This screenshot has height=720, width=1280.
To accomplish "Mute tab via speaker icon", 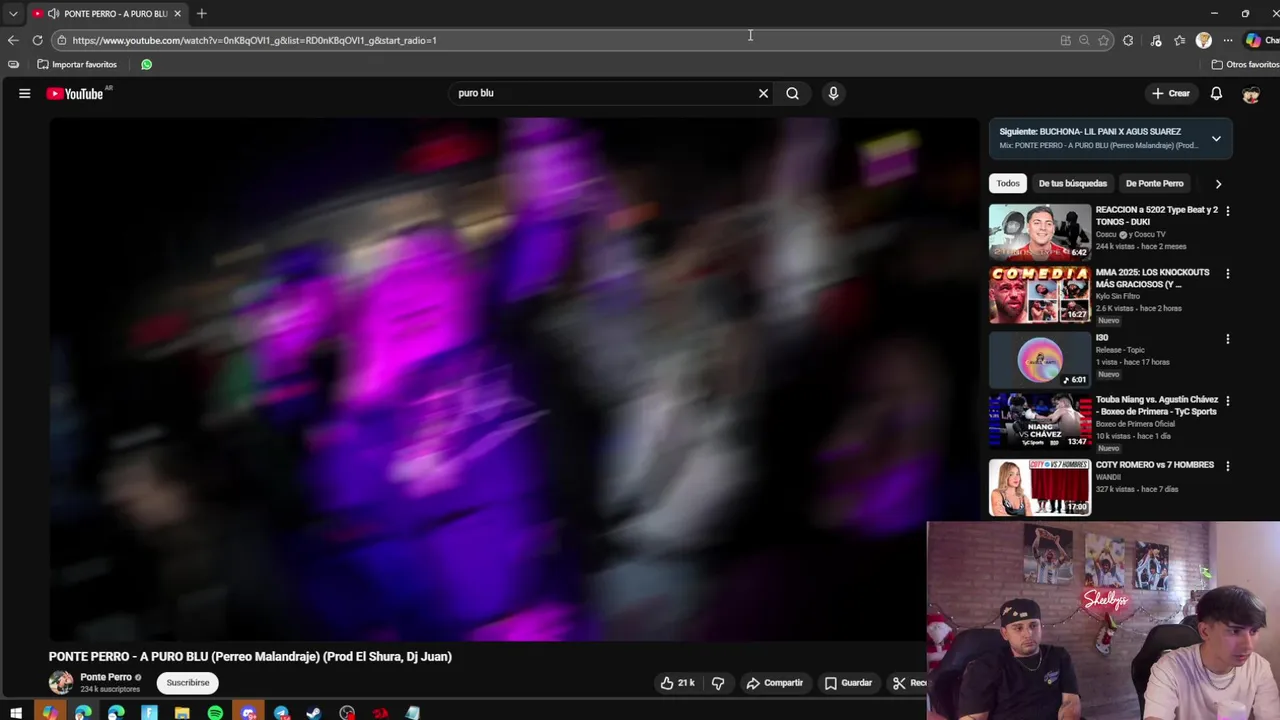I will (x=53, y=13).
